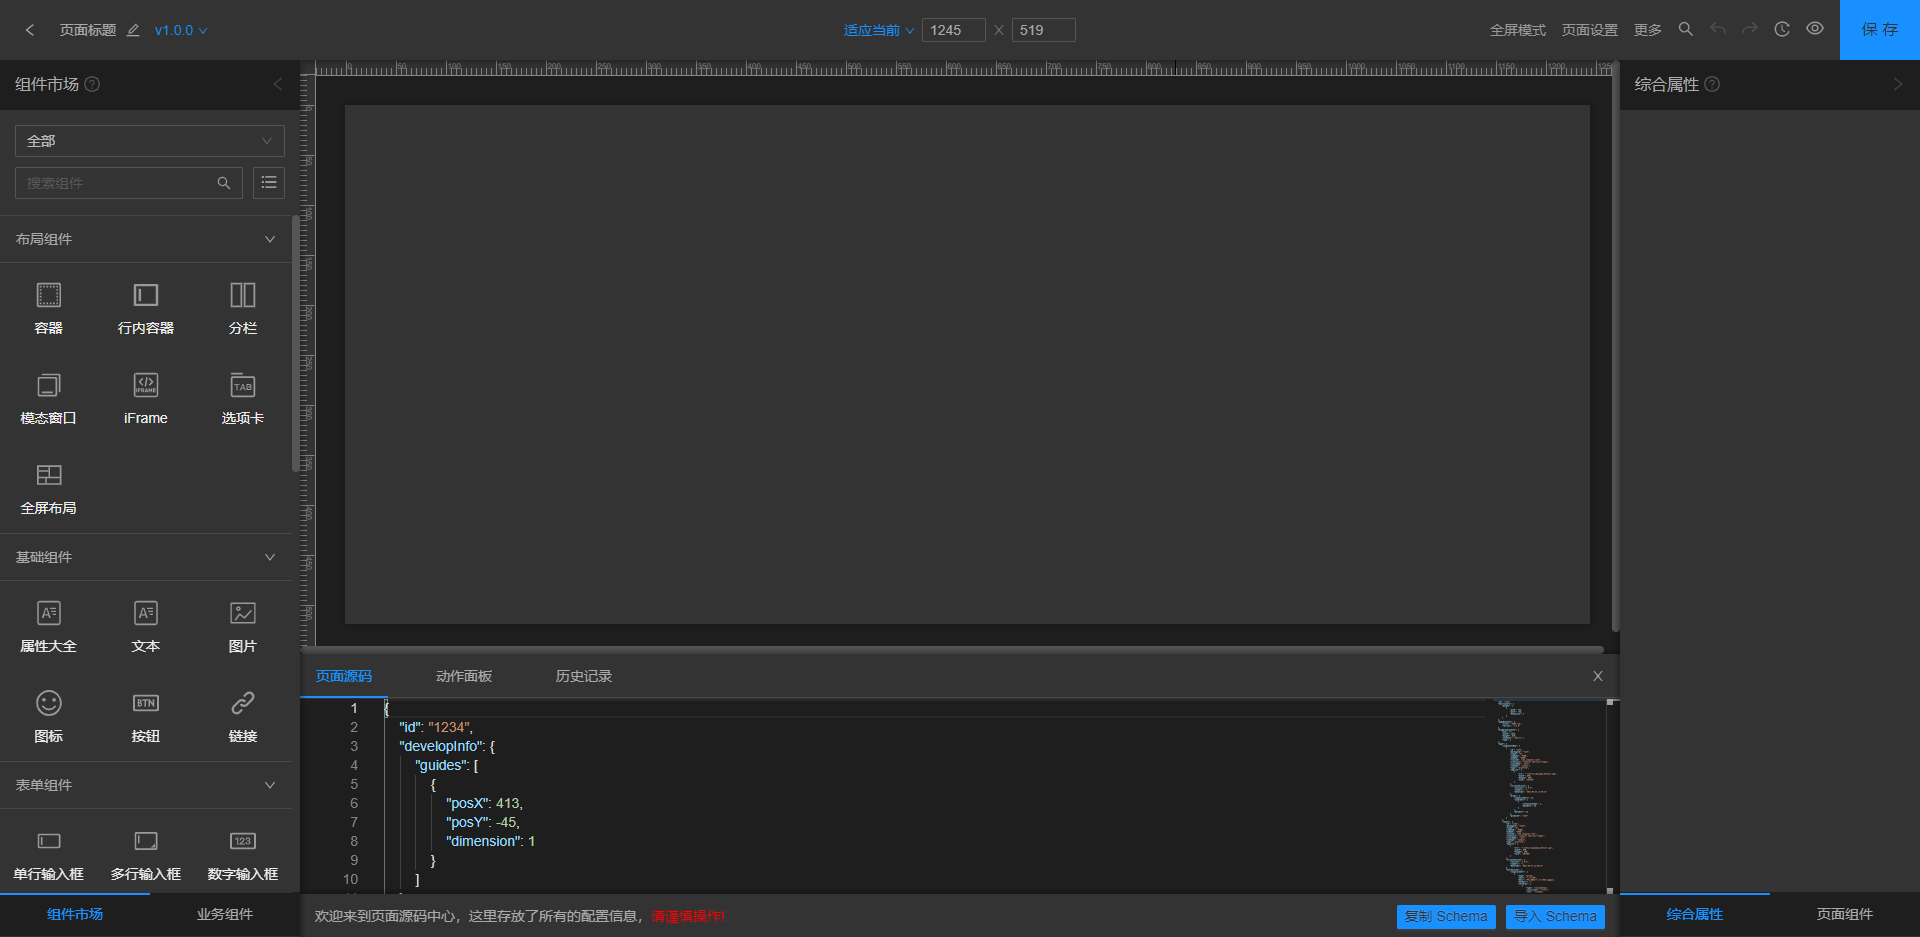Switch to the 页面源码 tab
The image size is (1920, 937).
[344, 676]
